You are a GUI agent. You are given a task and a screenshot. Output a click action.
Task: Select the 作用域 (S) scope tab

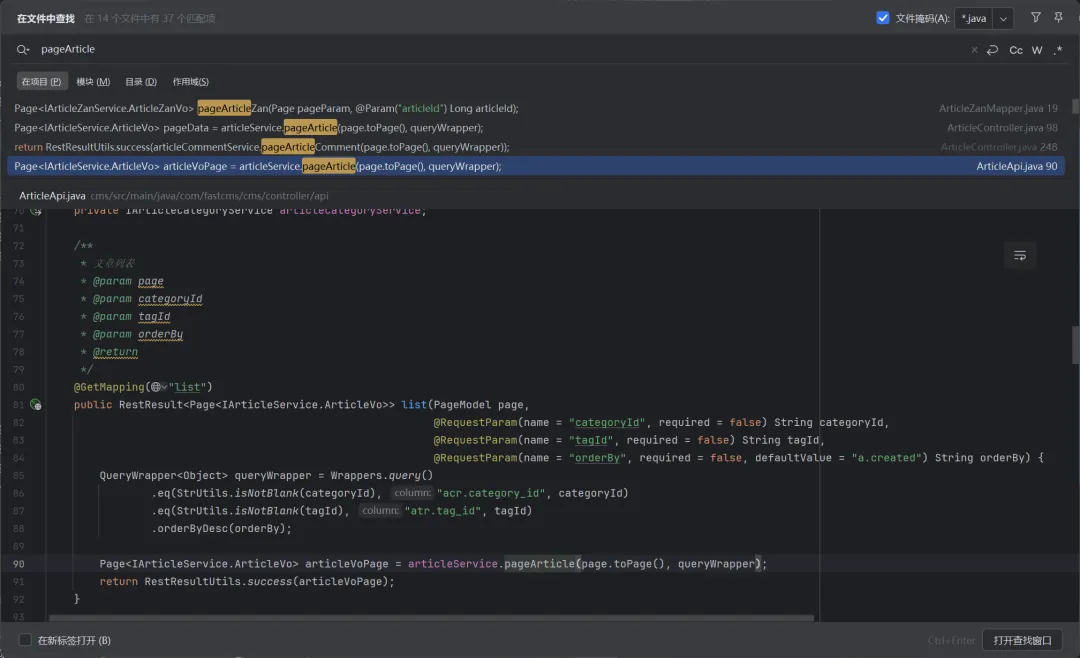point(190,82)
